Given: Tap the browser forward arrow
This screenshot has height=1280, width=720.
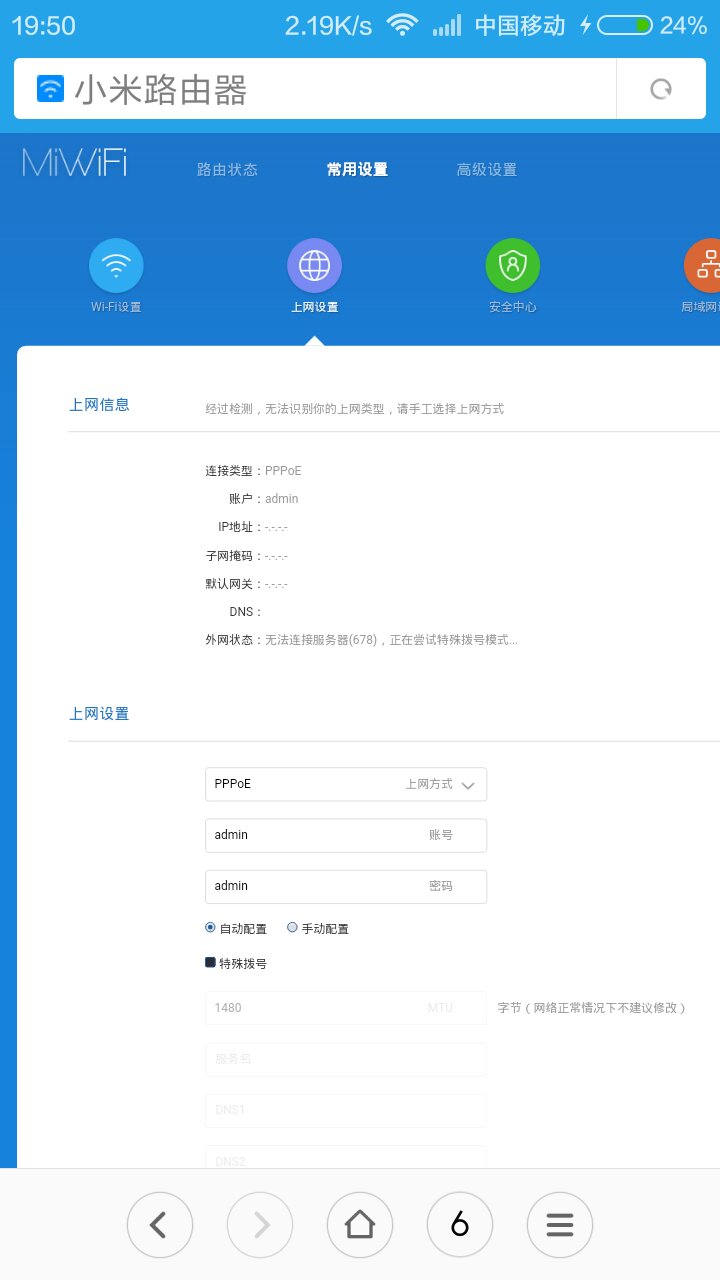Looking at the screenshot, I should [x=260, y=1224].
